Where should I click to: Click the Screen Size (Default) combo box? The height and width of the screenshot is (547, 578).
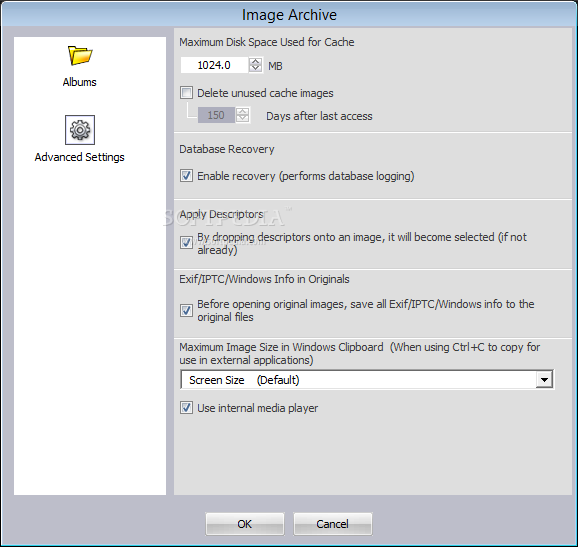coord(367,380)
